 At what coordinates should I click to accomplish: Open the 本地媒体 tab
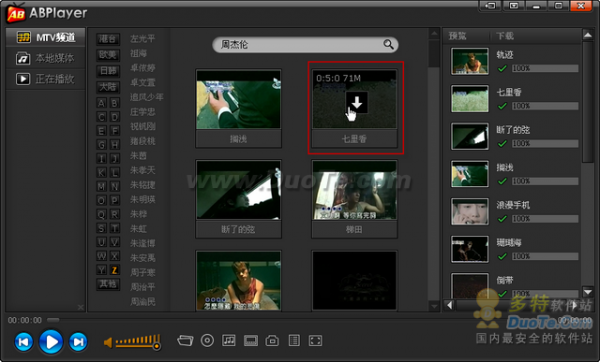point(46,58)
